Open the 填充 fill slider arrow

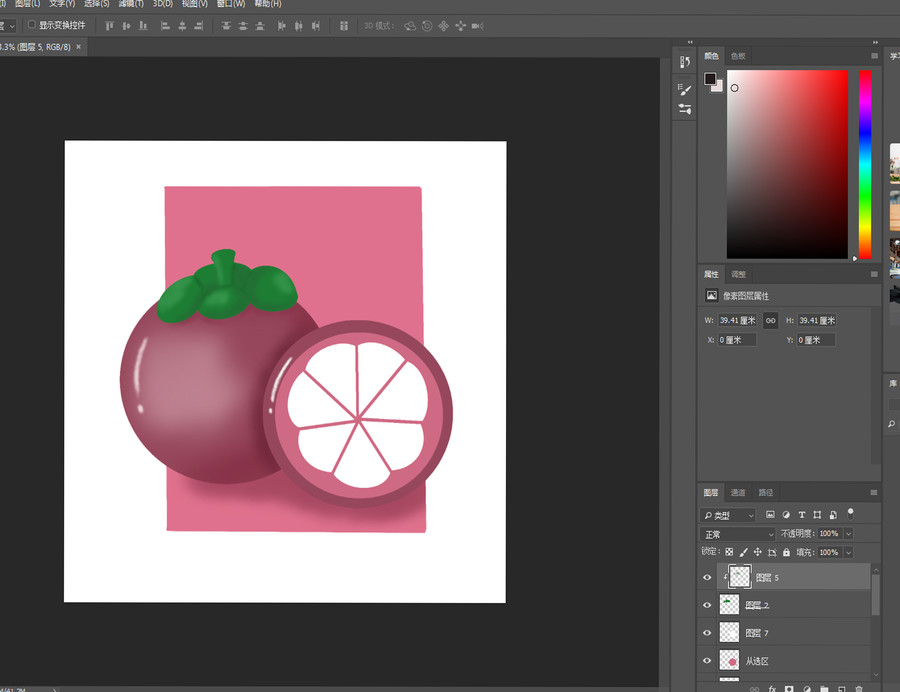(x=848, y=553)
